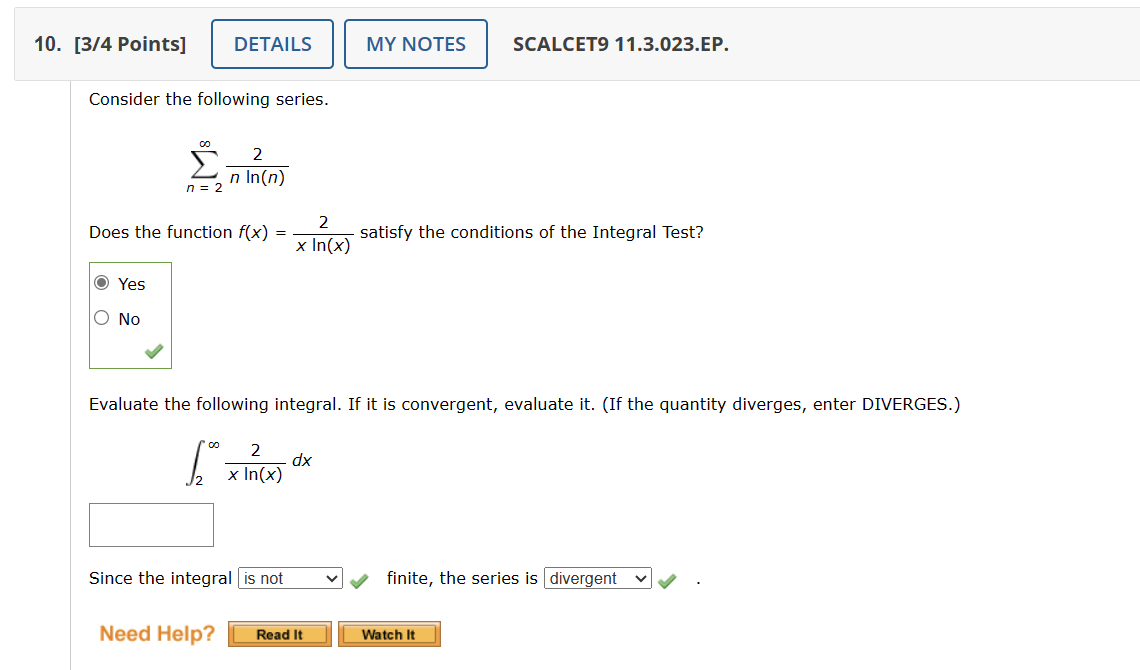Screen dimensions: 1140x670
Task: Choose 'is not' from the integral dropdown
Action: click(290, 578)
